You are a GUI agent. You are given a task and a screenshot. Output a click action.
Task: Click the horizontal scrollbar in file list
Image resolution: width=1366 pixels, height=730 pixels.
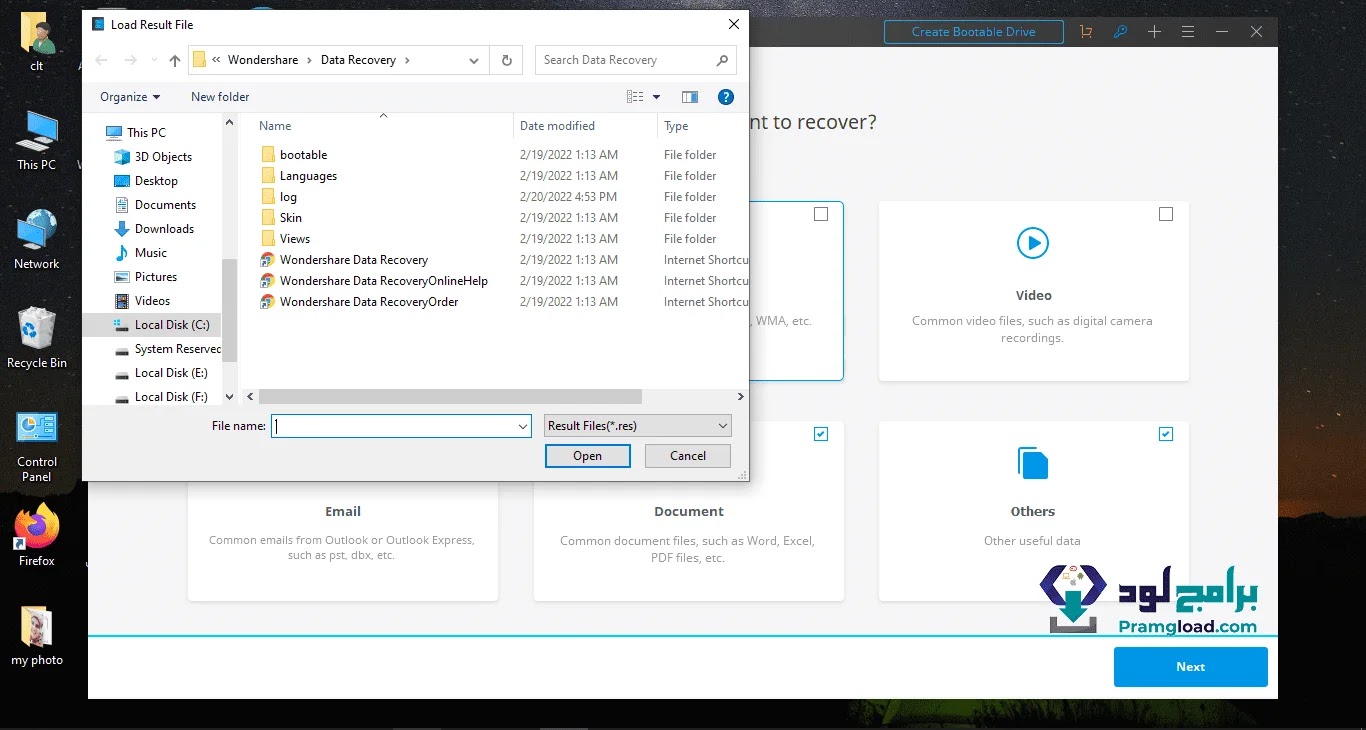point(450,397)
